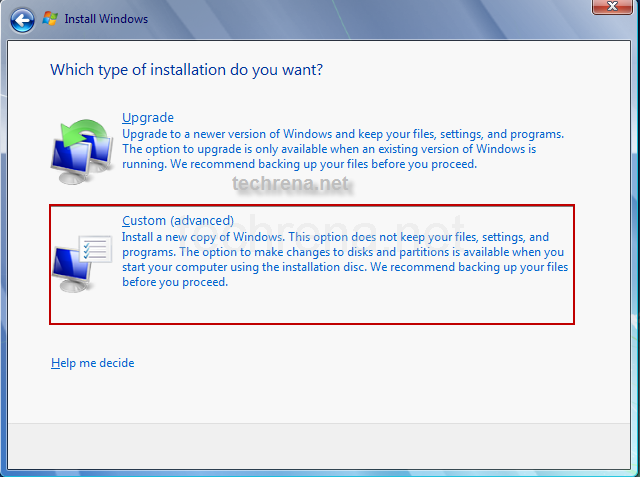Go back using the blue arrow button

[x=22, y=20]
